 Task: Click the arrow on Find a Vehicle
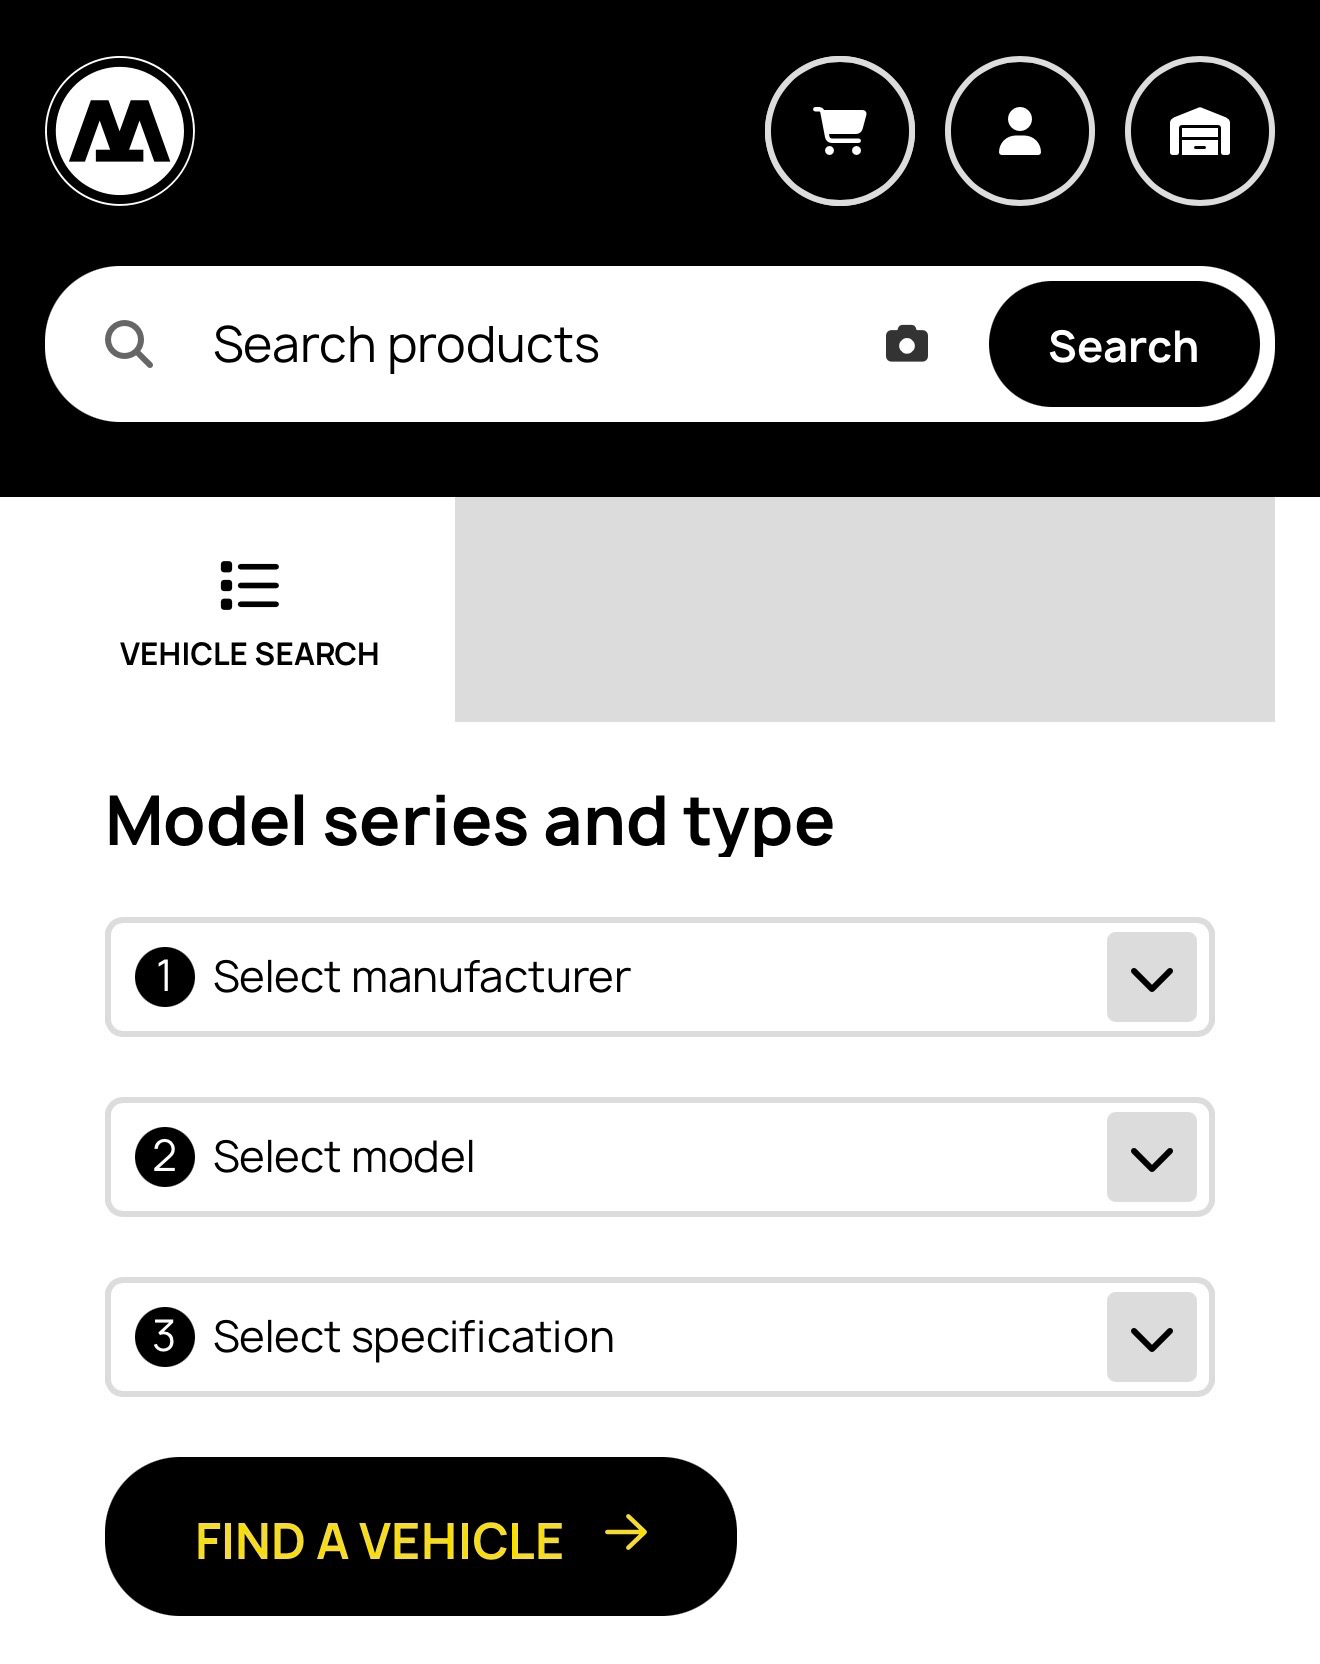627,1533
